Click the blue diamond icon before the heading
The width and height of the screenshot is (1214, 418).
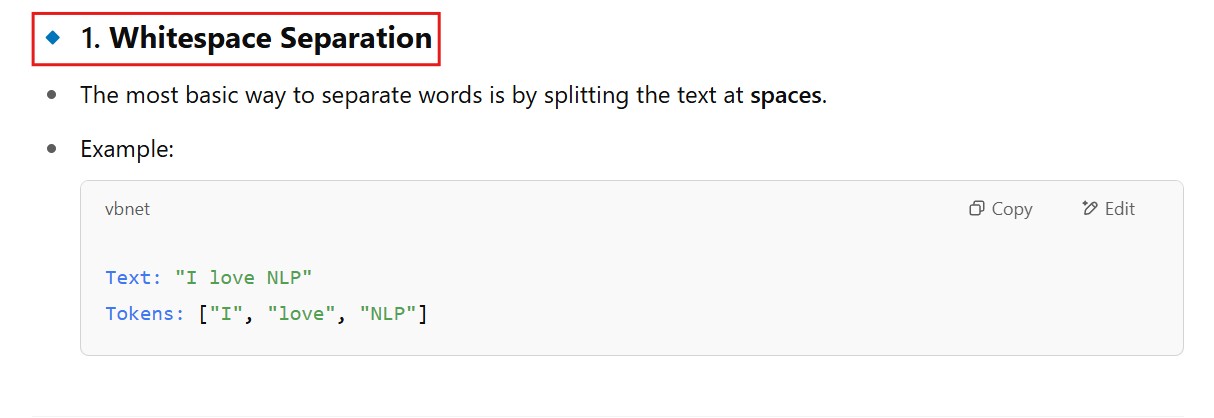pos(54,38)
